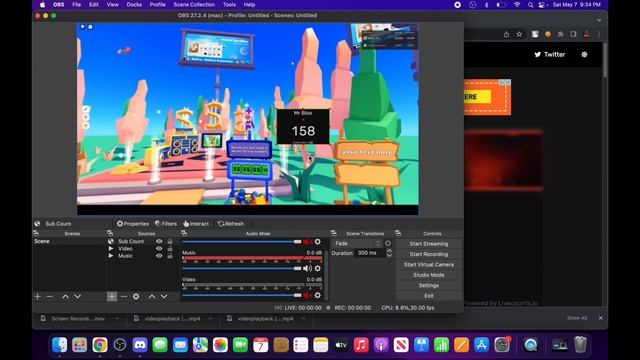640x360 pixels.
Task: Expand the Video group in Sources
Action: click(x=111, y=249)
